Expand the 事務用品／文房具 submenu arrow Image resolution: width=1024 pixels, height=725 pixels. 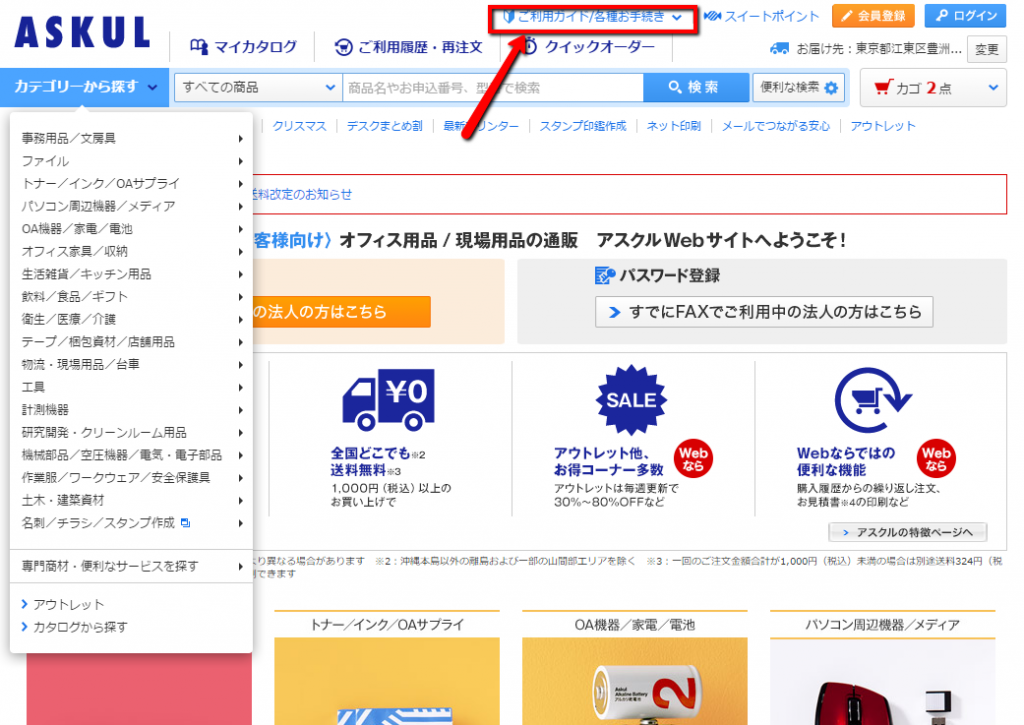241,138
